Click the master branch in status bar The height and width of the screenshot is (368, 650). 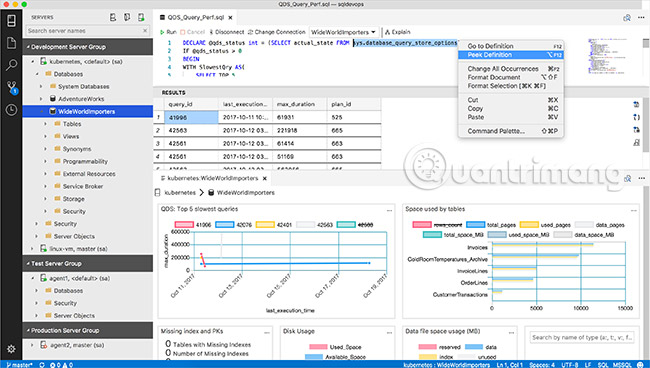pyautogui.click(x=19, y=365)
